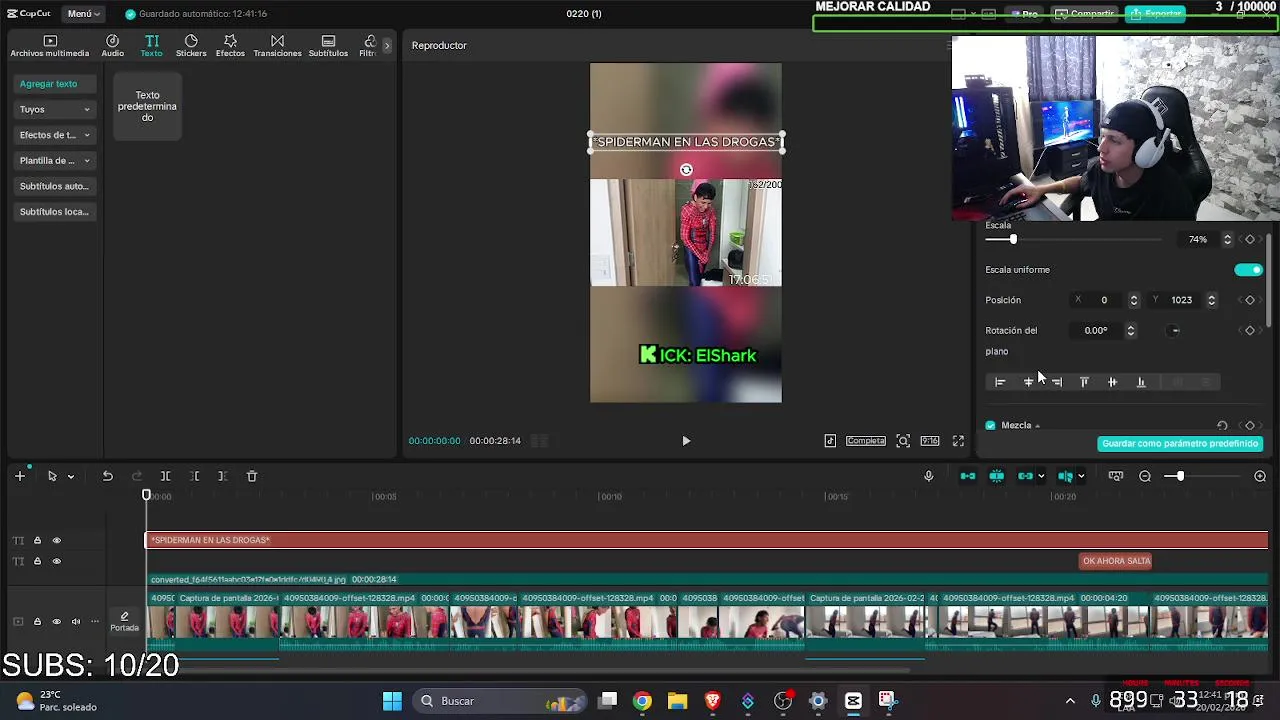
Task: Click Guardar como parámetro predefinido
Action: tap(1180, 443)
